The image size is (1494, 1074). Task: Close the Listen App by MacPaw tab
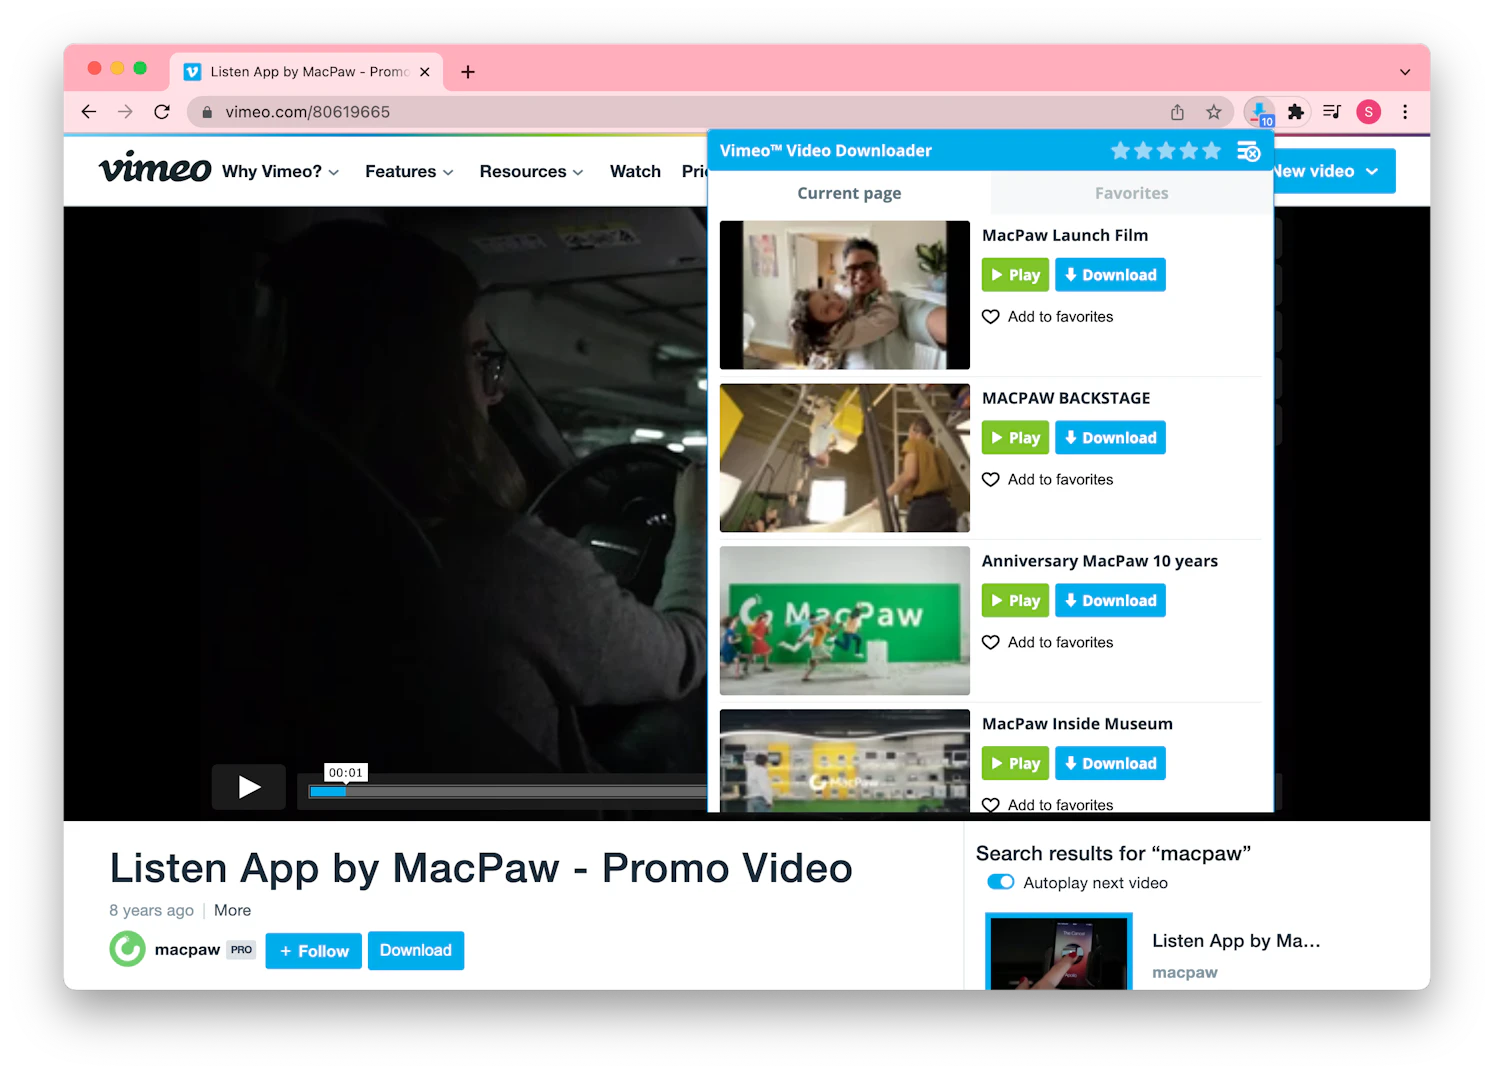pos(425,72)
